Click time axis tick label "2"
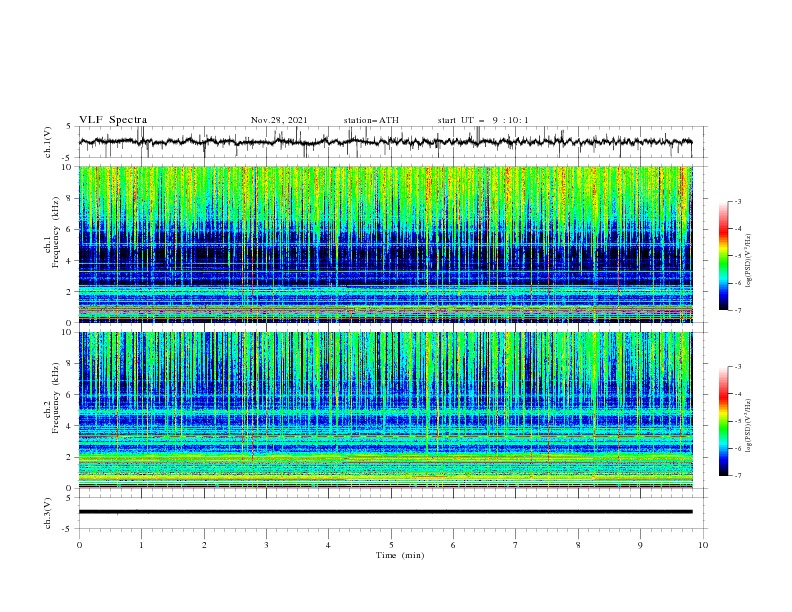This screenshot has height=612, width=792. (204, 545)
